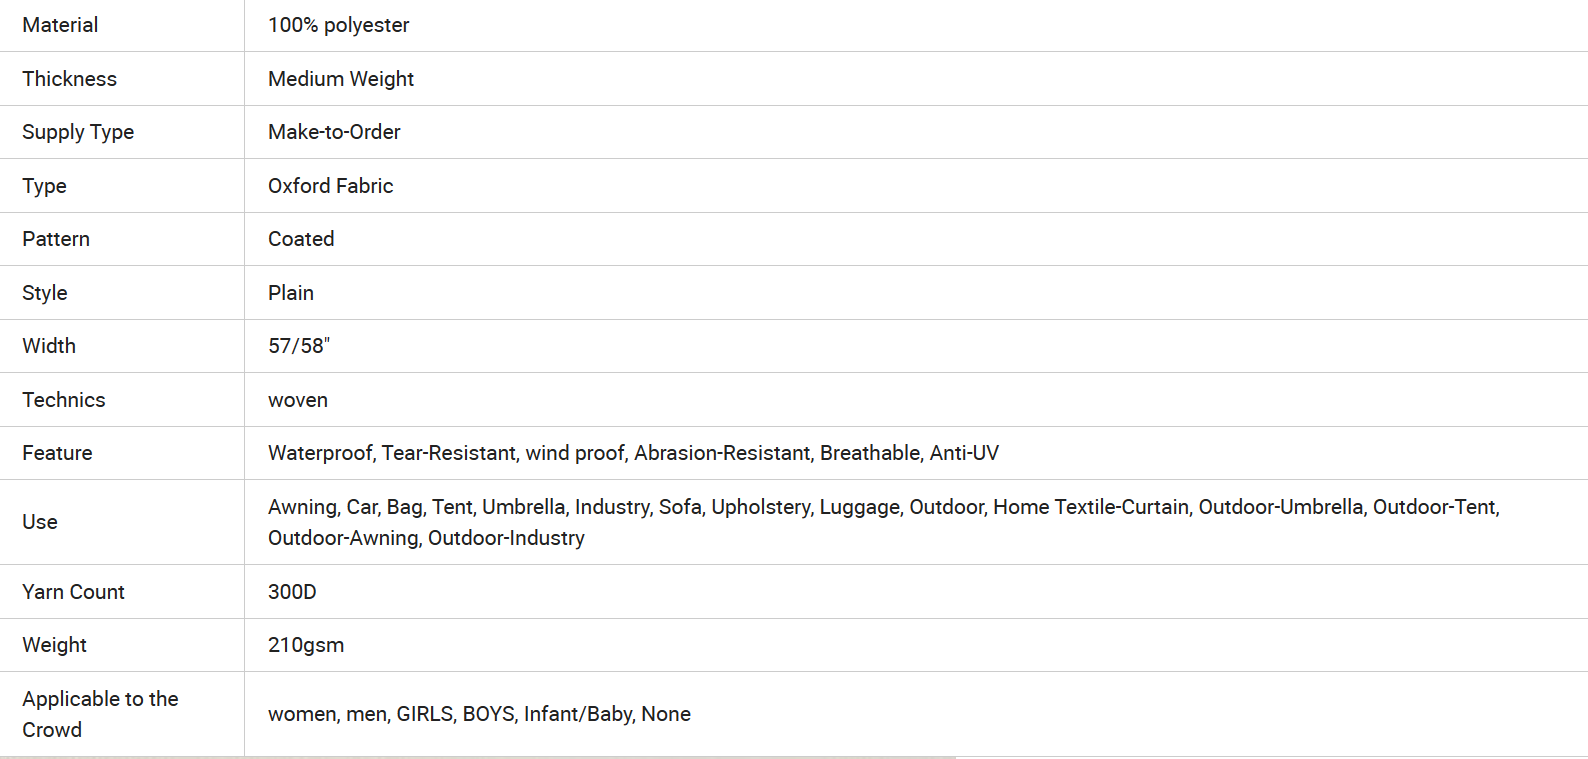Image resolution: width=1588 pixels, height=759 pixels.
Task: Click the Thickness row label
Action: click(69, 79)
